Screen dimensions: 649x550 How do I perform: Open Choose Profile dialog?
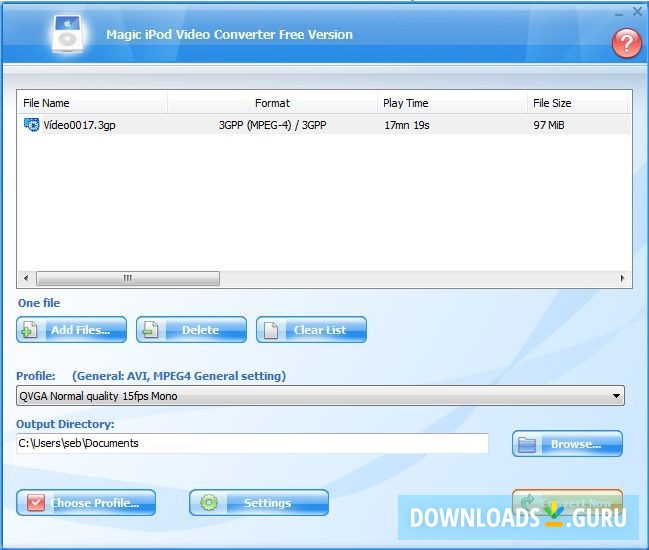86,503
